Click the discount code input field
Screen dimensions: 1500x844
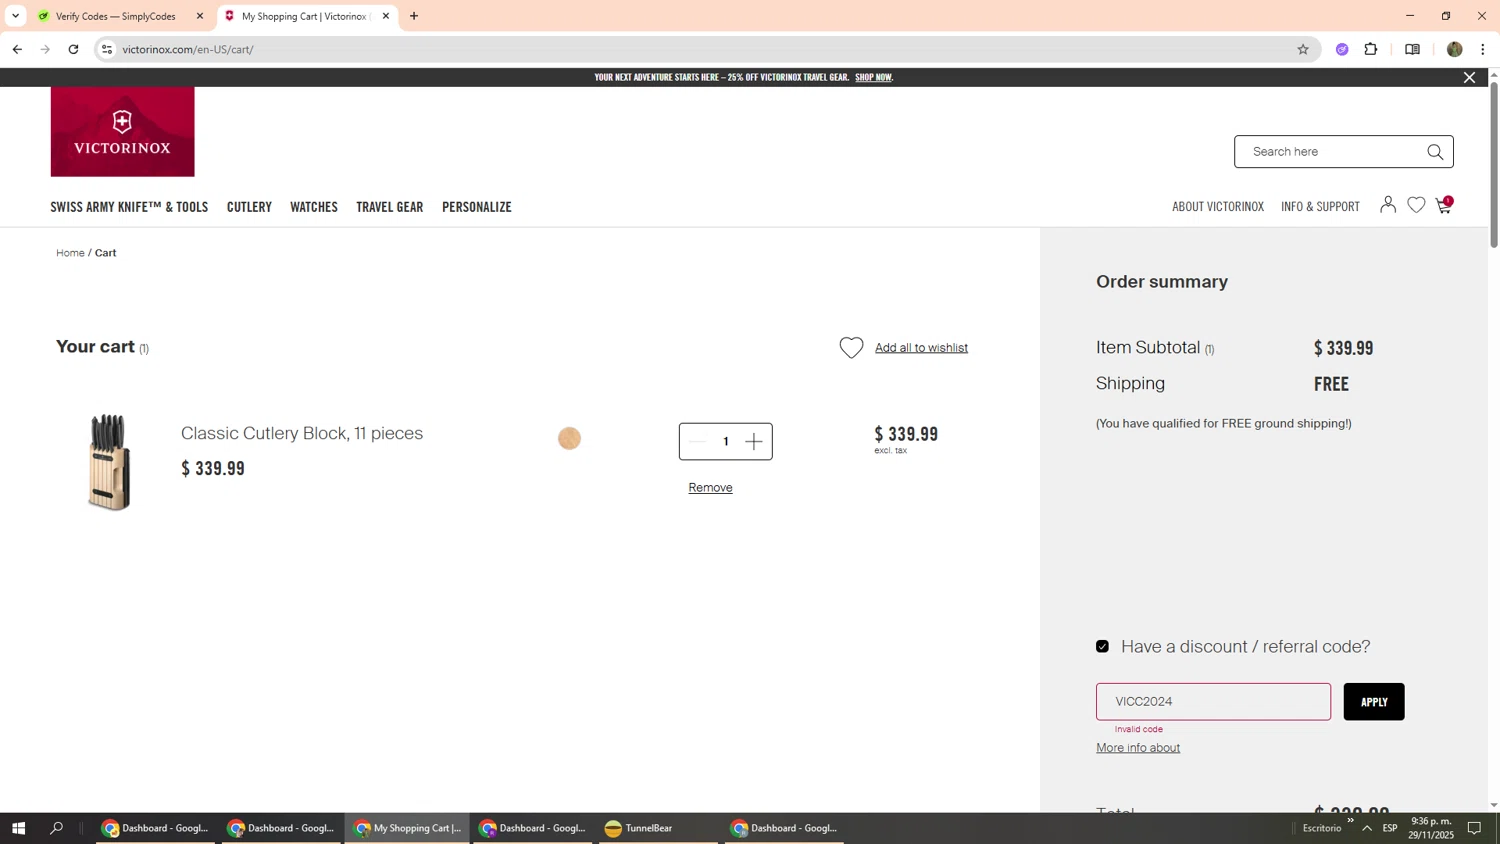click(x=1213, y=702)
